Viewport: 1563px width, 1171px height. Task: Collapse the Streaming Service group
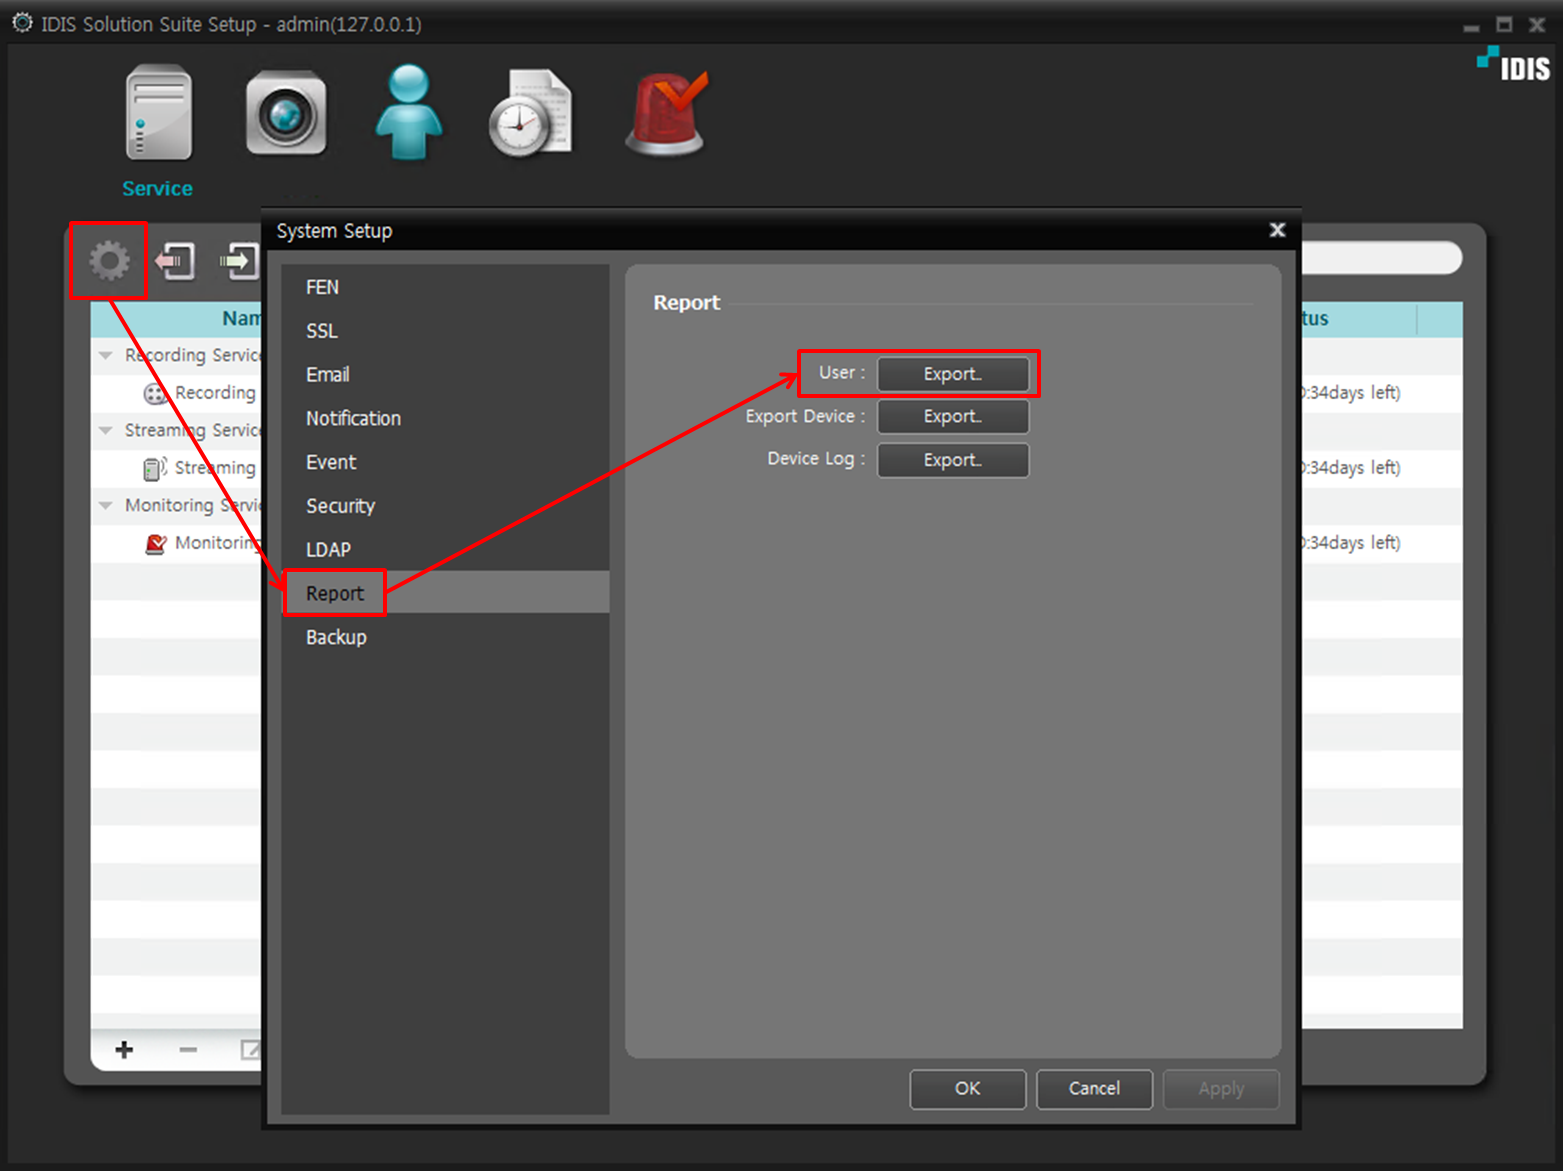106,430
